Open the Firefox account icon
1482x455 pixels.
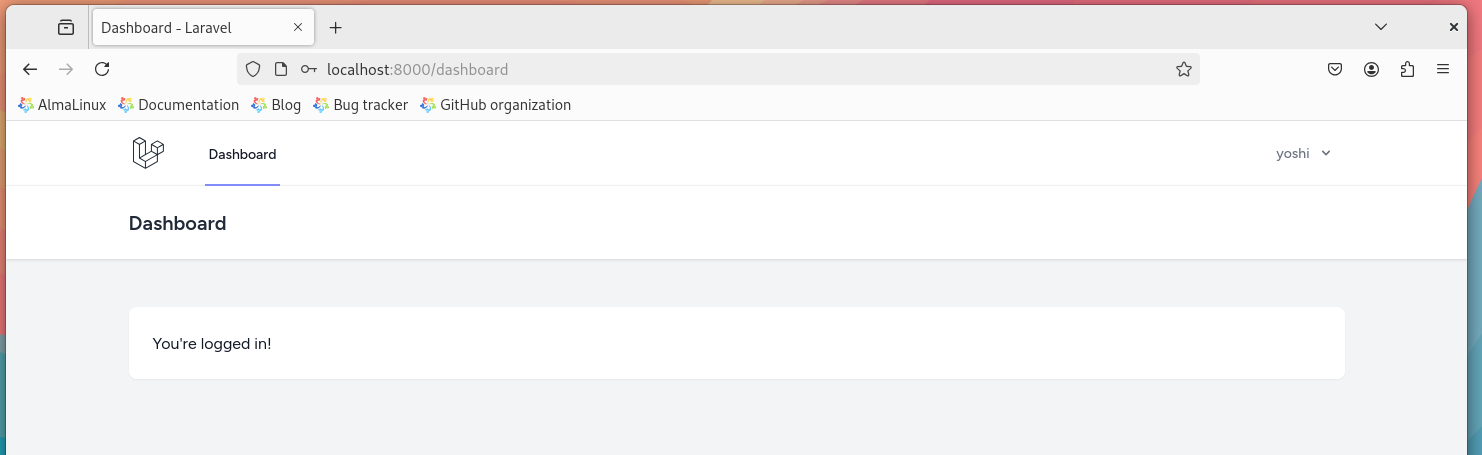click(1371, 69)
